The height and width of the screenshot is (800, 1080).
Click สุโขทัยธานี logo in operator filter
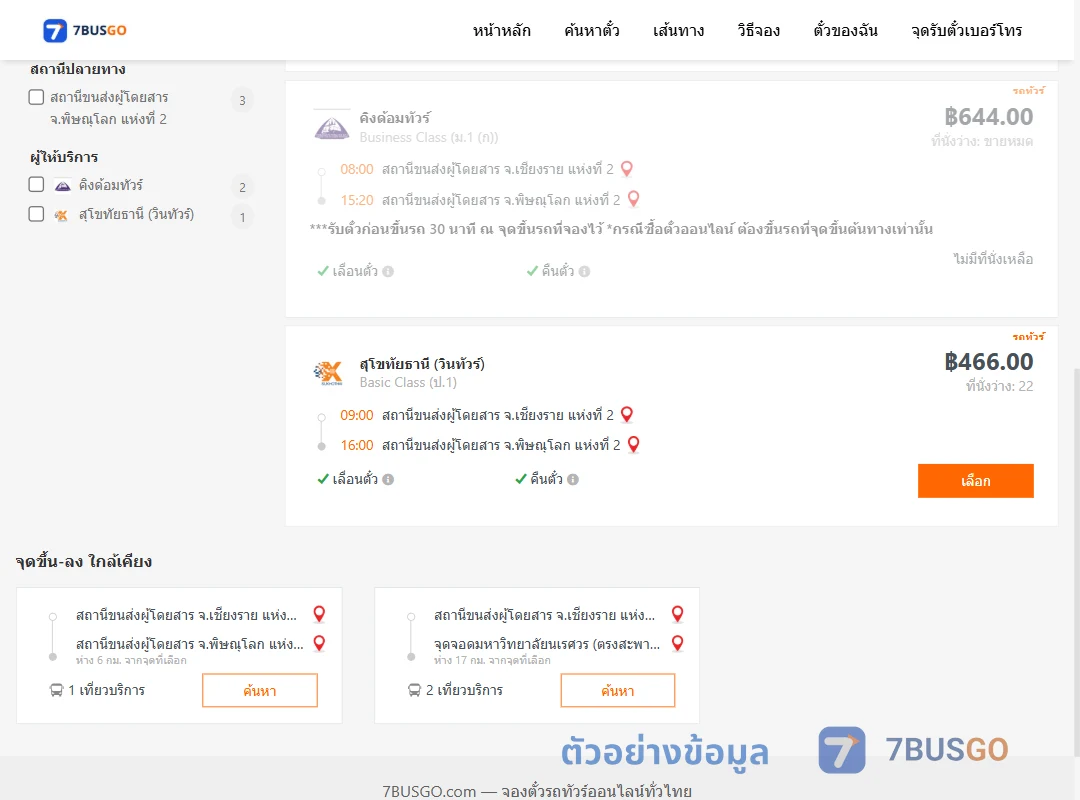[x=61, y=215]
